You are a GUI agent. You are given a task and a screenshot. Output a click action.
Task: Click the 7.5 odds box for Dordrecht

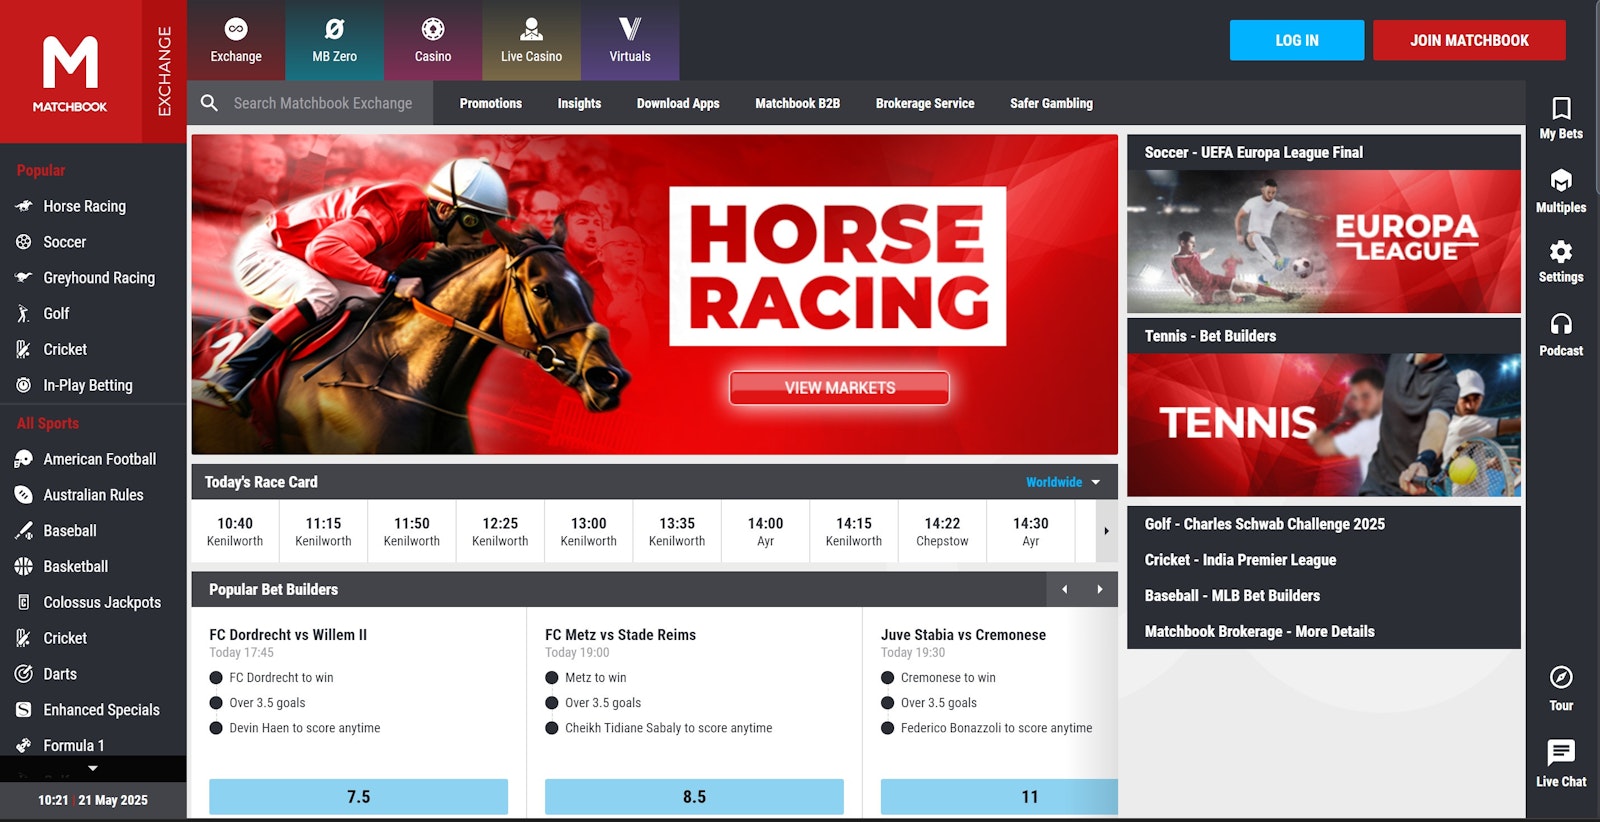(x=358, y=796)
